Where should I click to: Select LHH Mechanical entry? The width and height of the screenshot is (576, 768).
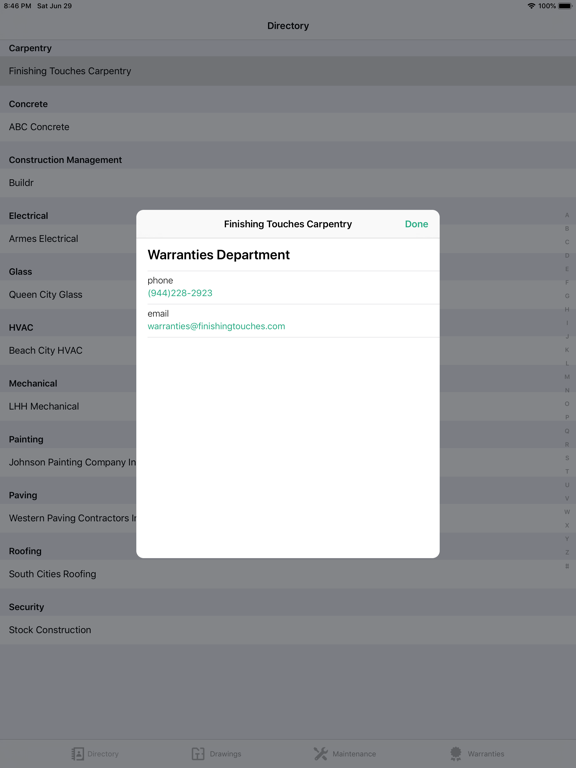click(68, 406)
